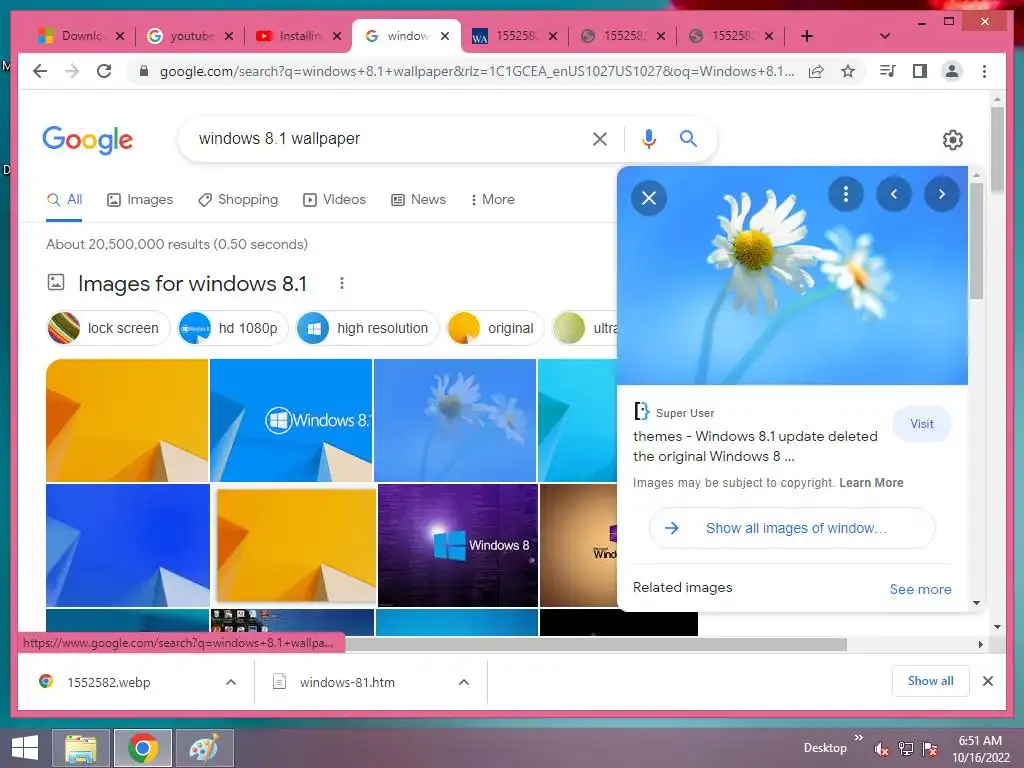Select the lock screen filter chip
This screenshot has height=768, width=1024.
tap(108, 328)
